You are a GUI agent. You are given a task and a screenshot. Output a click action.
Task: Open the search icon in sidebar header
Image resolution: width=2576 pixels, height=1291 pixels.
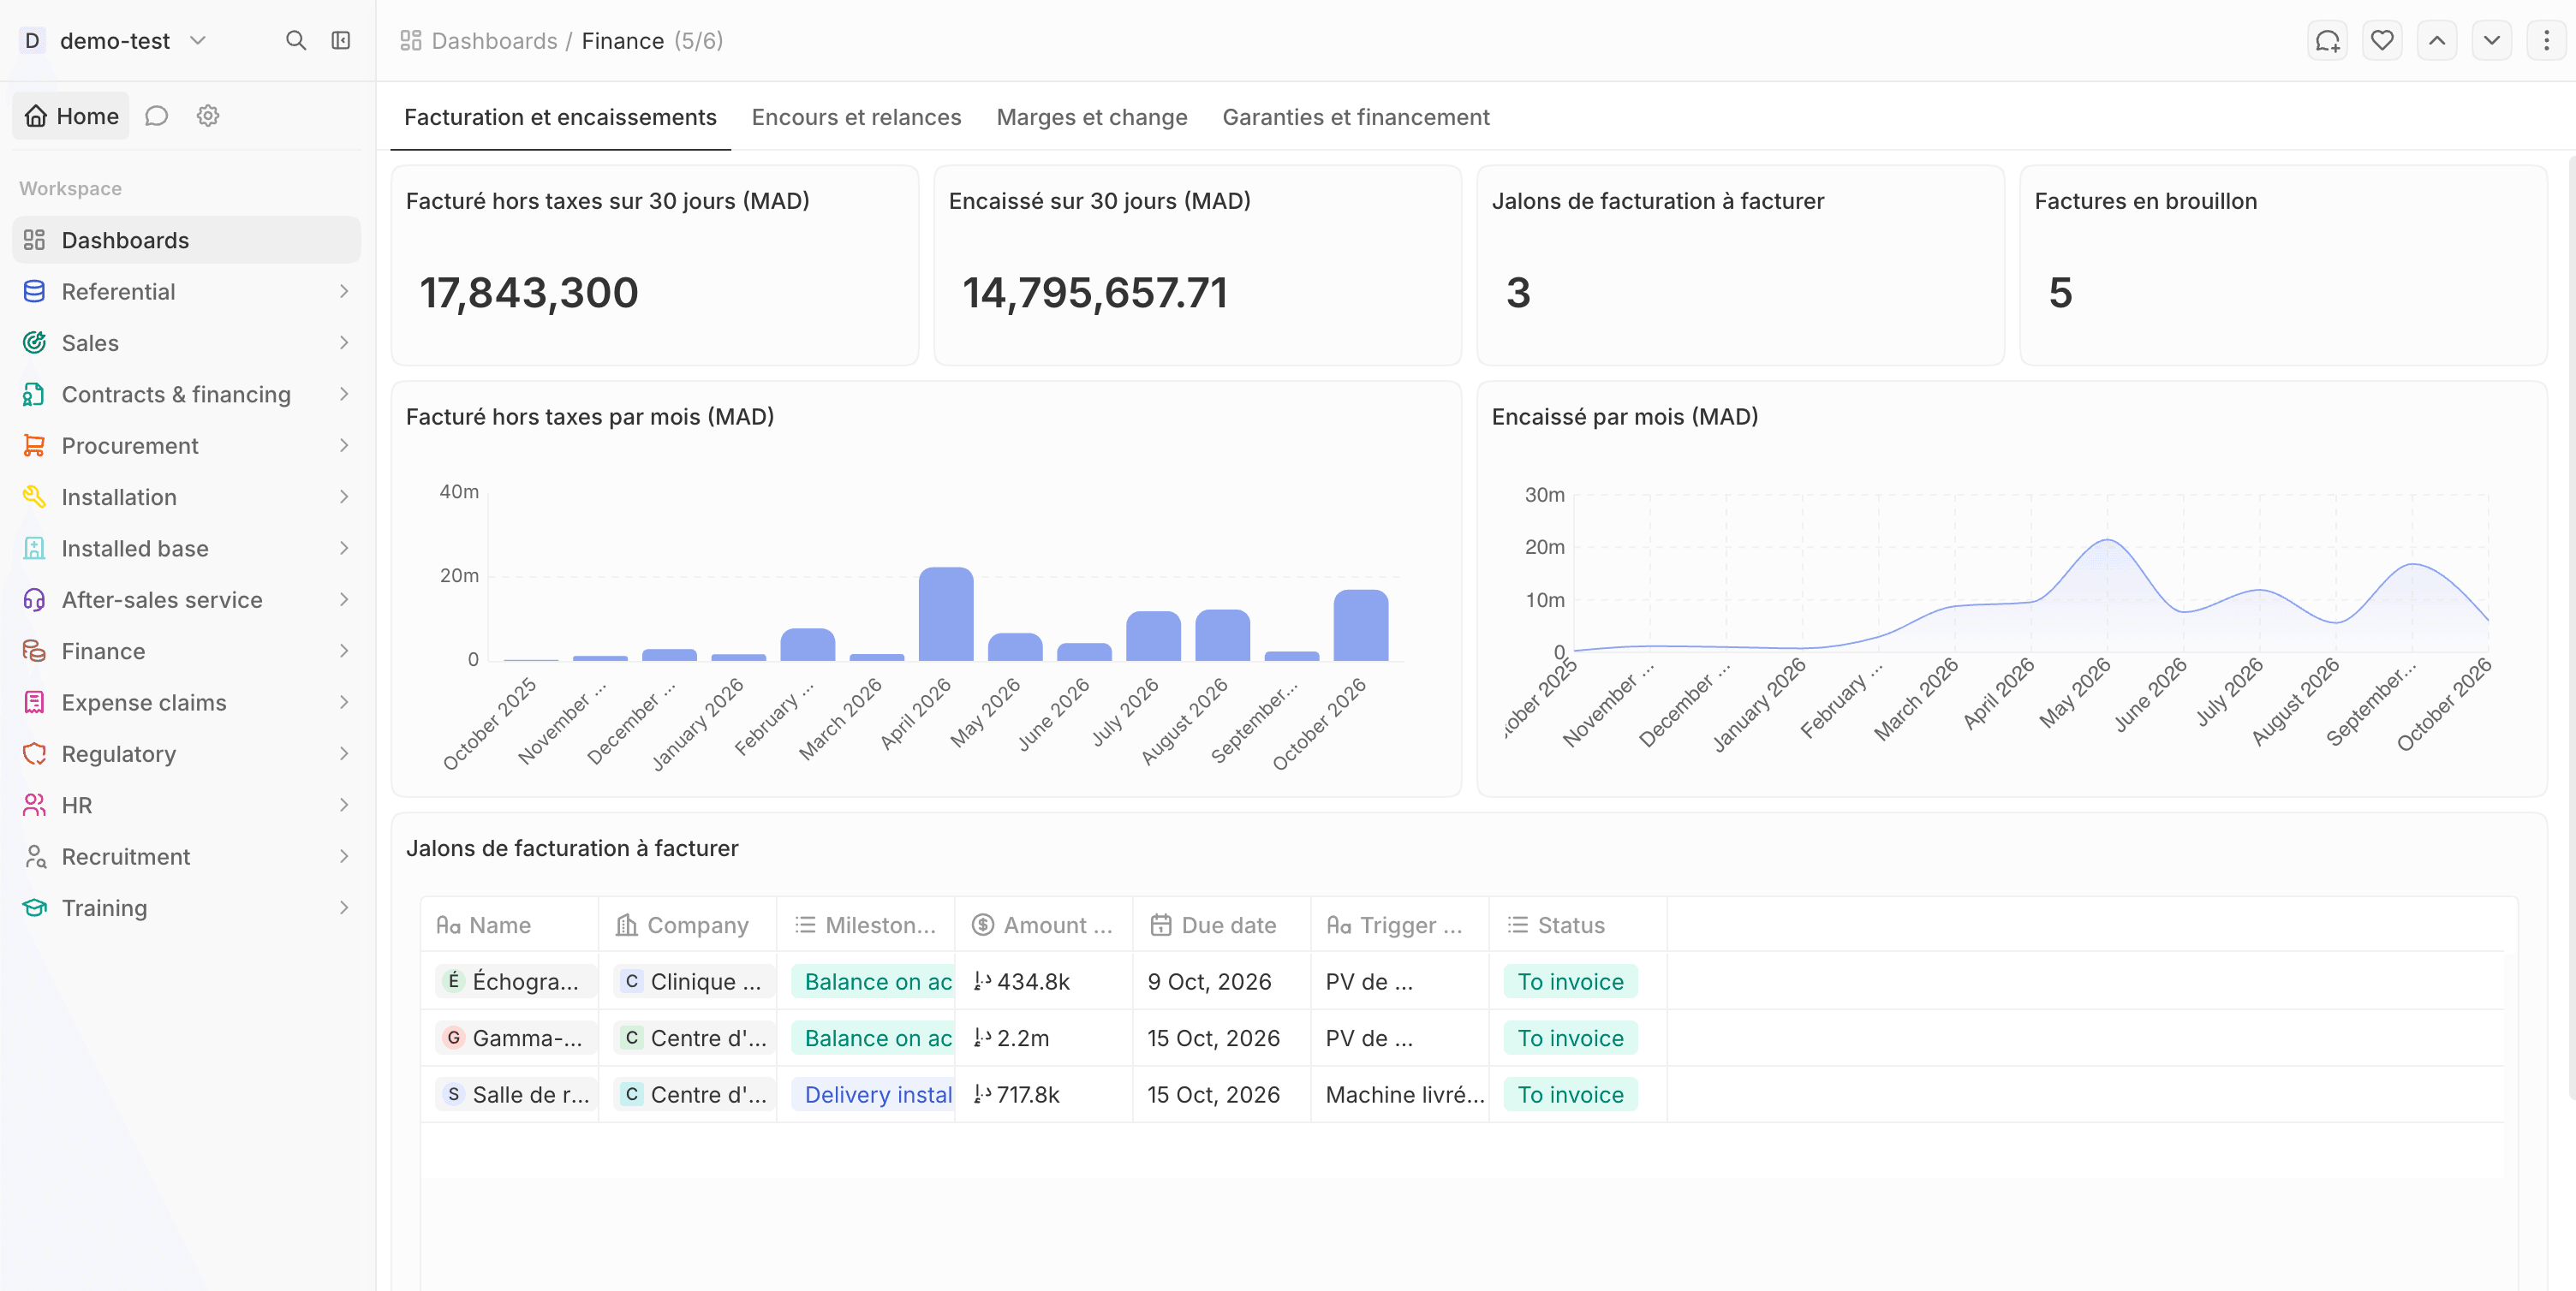[295, 41]
